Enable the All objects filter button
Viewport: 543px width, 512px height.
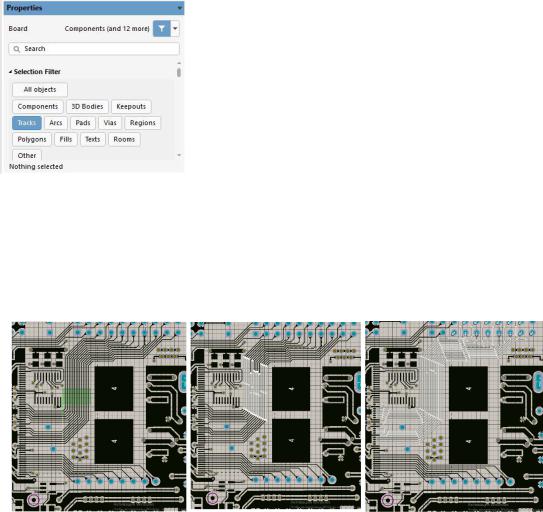pyautogui.click(x=40, y=90)
